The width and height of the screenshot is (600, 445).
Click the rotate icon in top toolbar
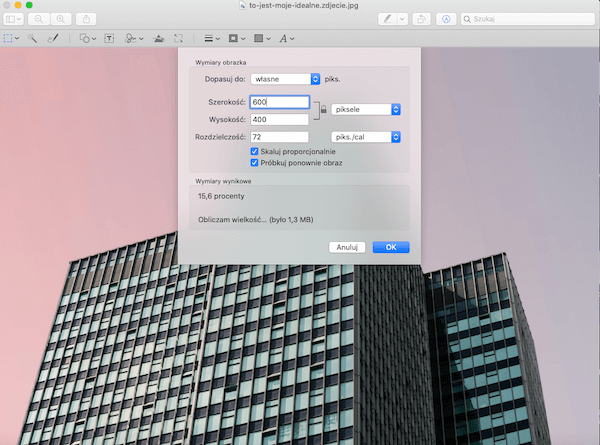click(x=423, y=18)
